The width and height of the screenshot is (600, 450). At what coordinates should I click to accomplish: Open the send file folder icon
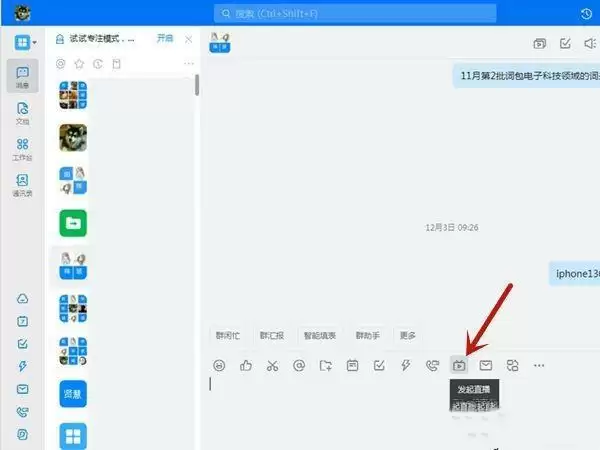[326, 365]
